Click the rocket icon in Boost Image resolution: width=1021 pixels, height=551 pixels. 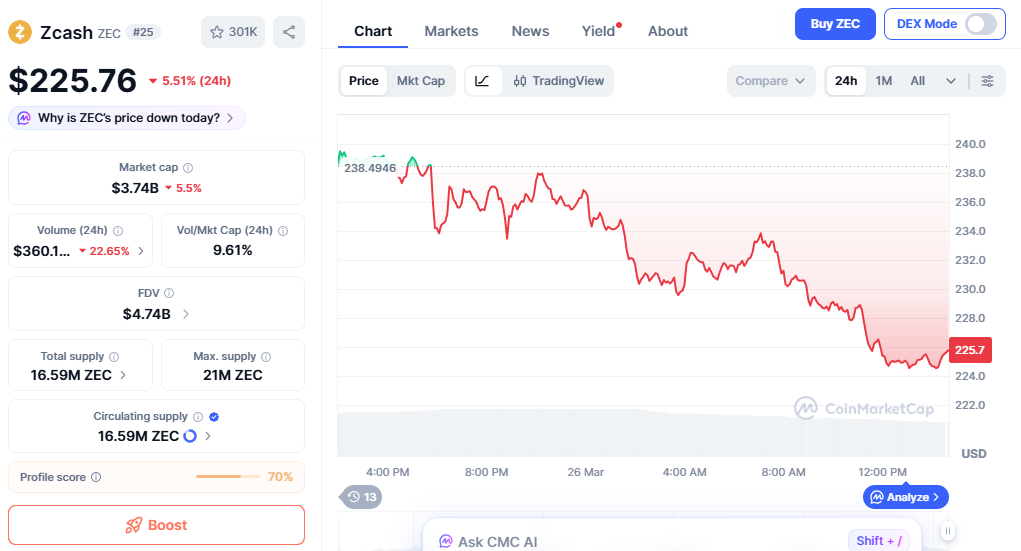click(133, 526)
